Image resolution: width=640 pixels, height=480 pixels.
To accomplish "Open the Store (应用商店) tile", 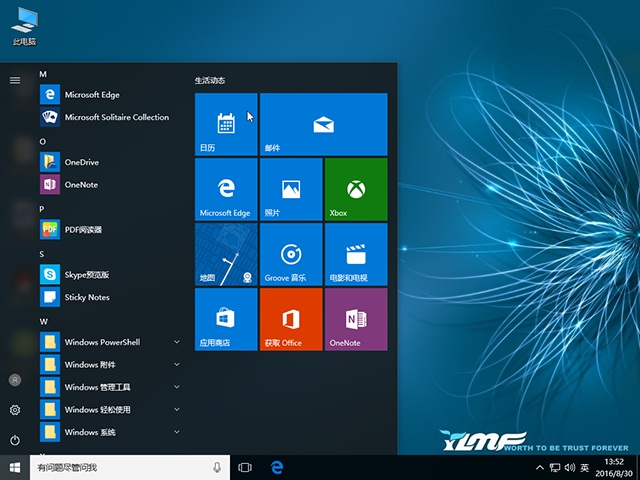I will pos(226,319).
